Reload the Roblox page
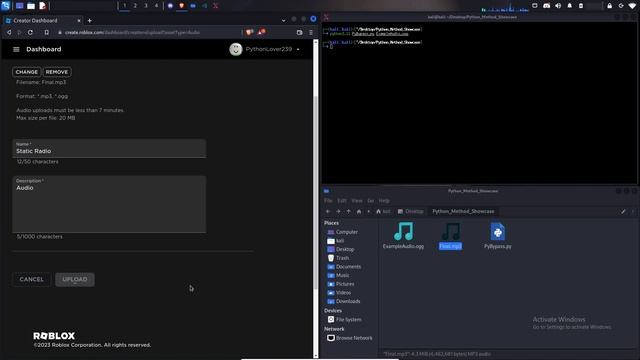The height and width of the screenshot is (360, 640). 30,32
